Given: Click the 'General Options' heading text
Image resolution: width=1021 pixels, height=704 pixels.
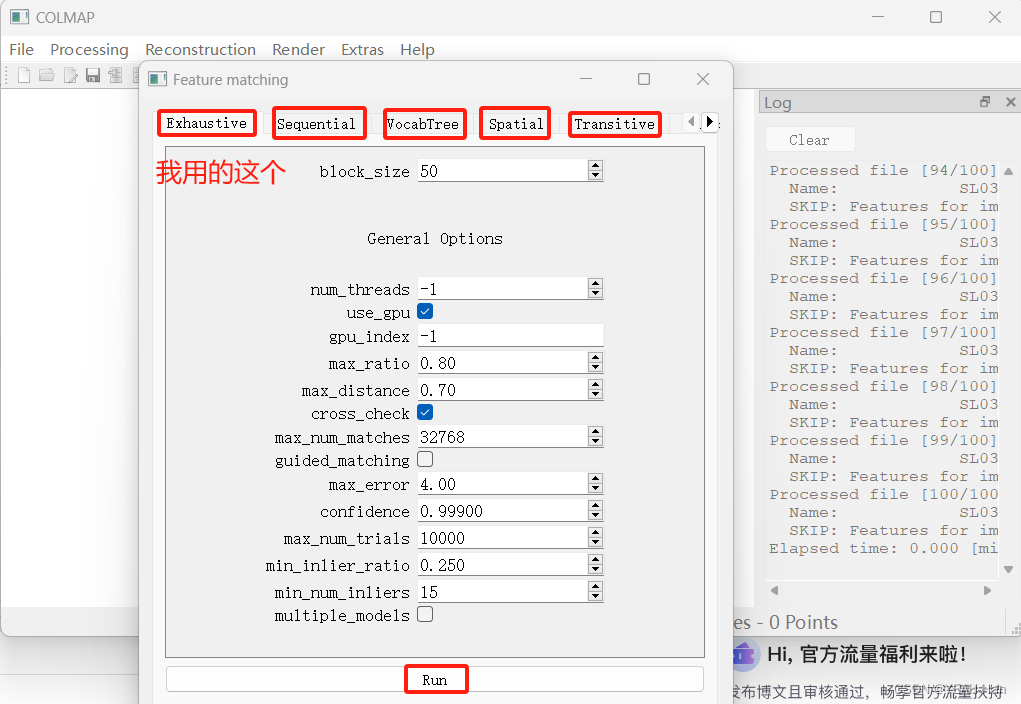Looking at the screenshot, I should point(434,238).
